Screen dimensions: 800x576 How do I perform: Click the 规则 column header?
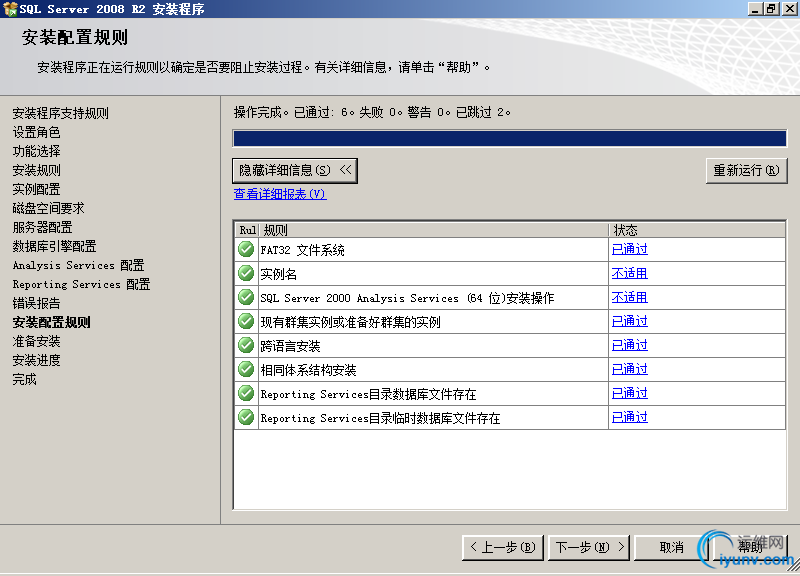(434, 230)
